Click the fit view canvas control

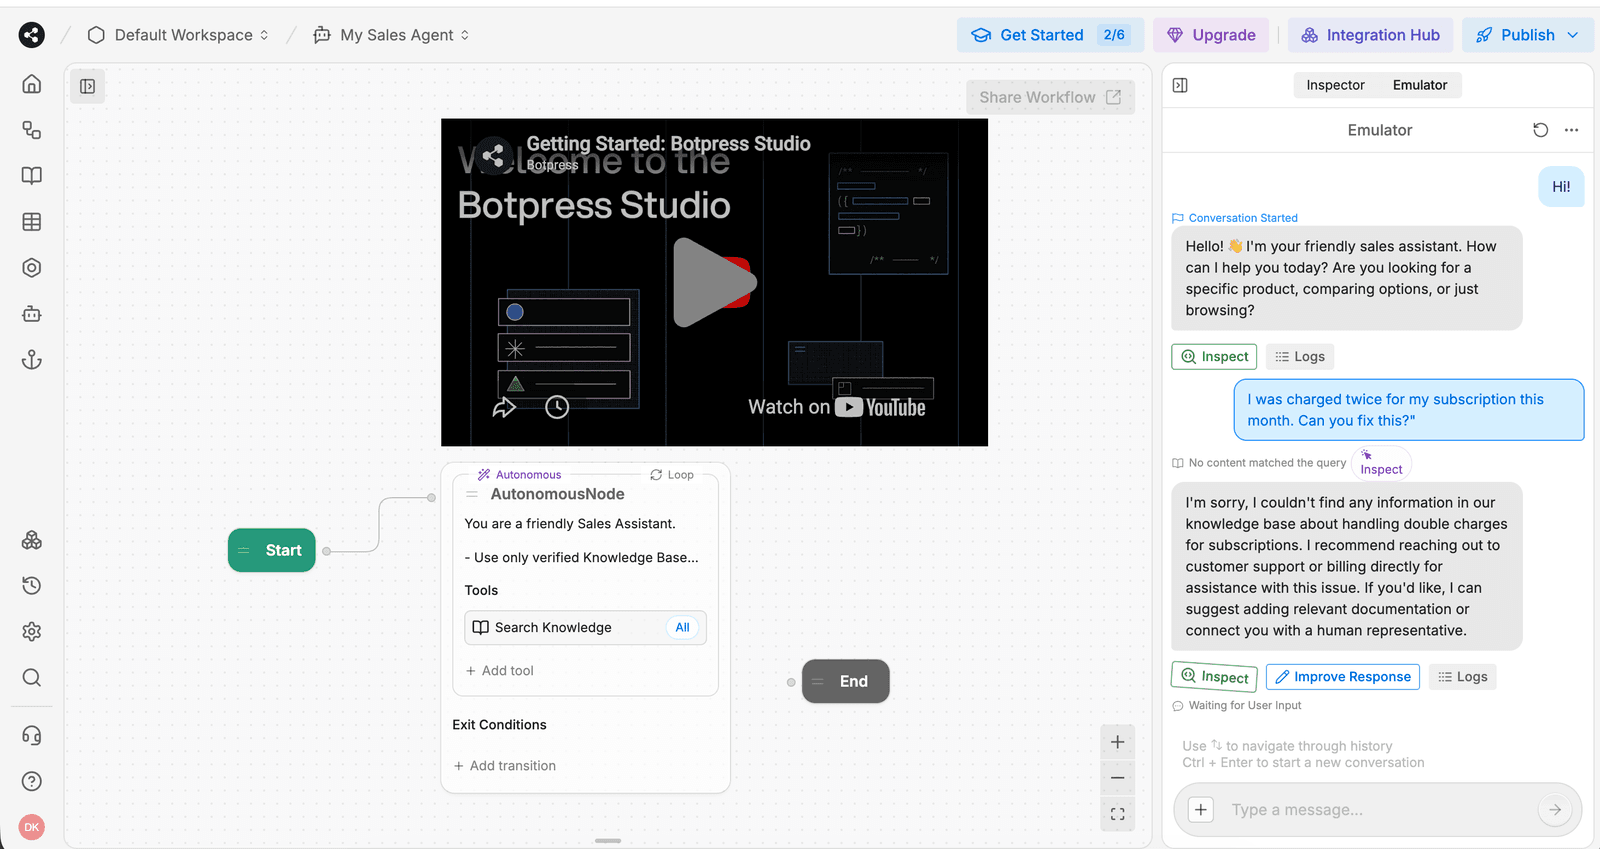tap(1118, 814)
